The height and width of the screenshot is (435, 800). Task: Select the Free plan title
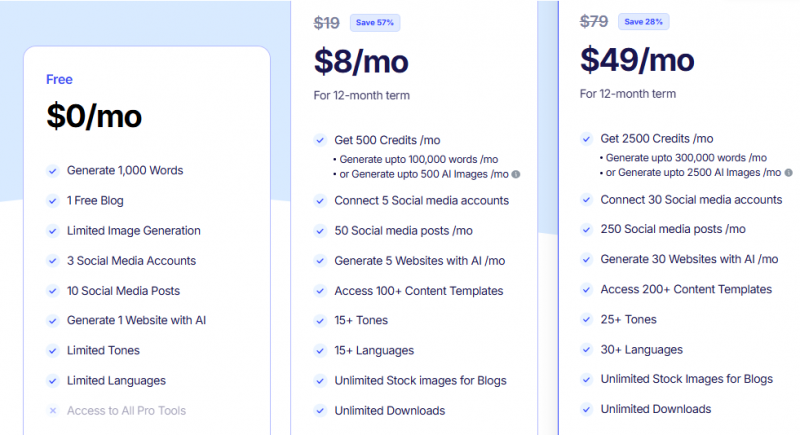coord(59,80)
